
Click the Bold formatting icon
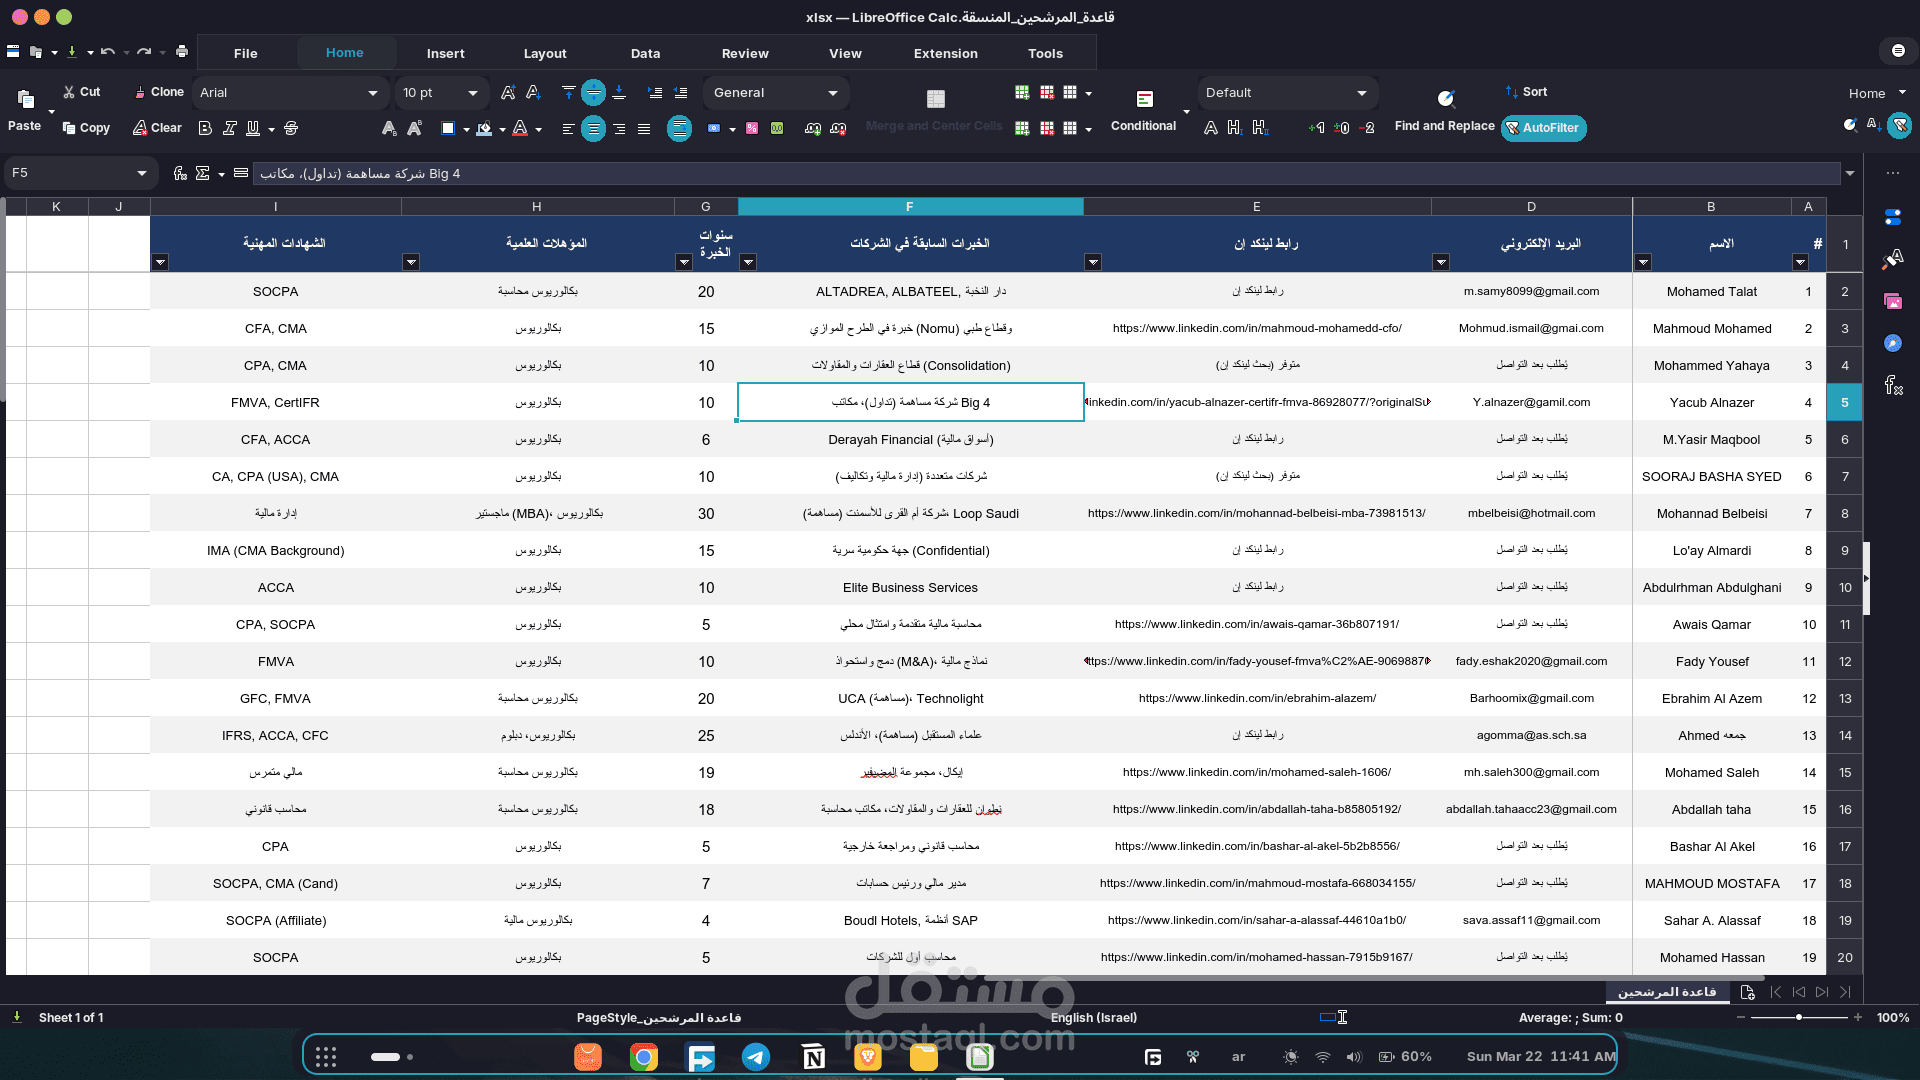(x=205, y=128)
